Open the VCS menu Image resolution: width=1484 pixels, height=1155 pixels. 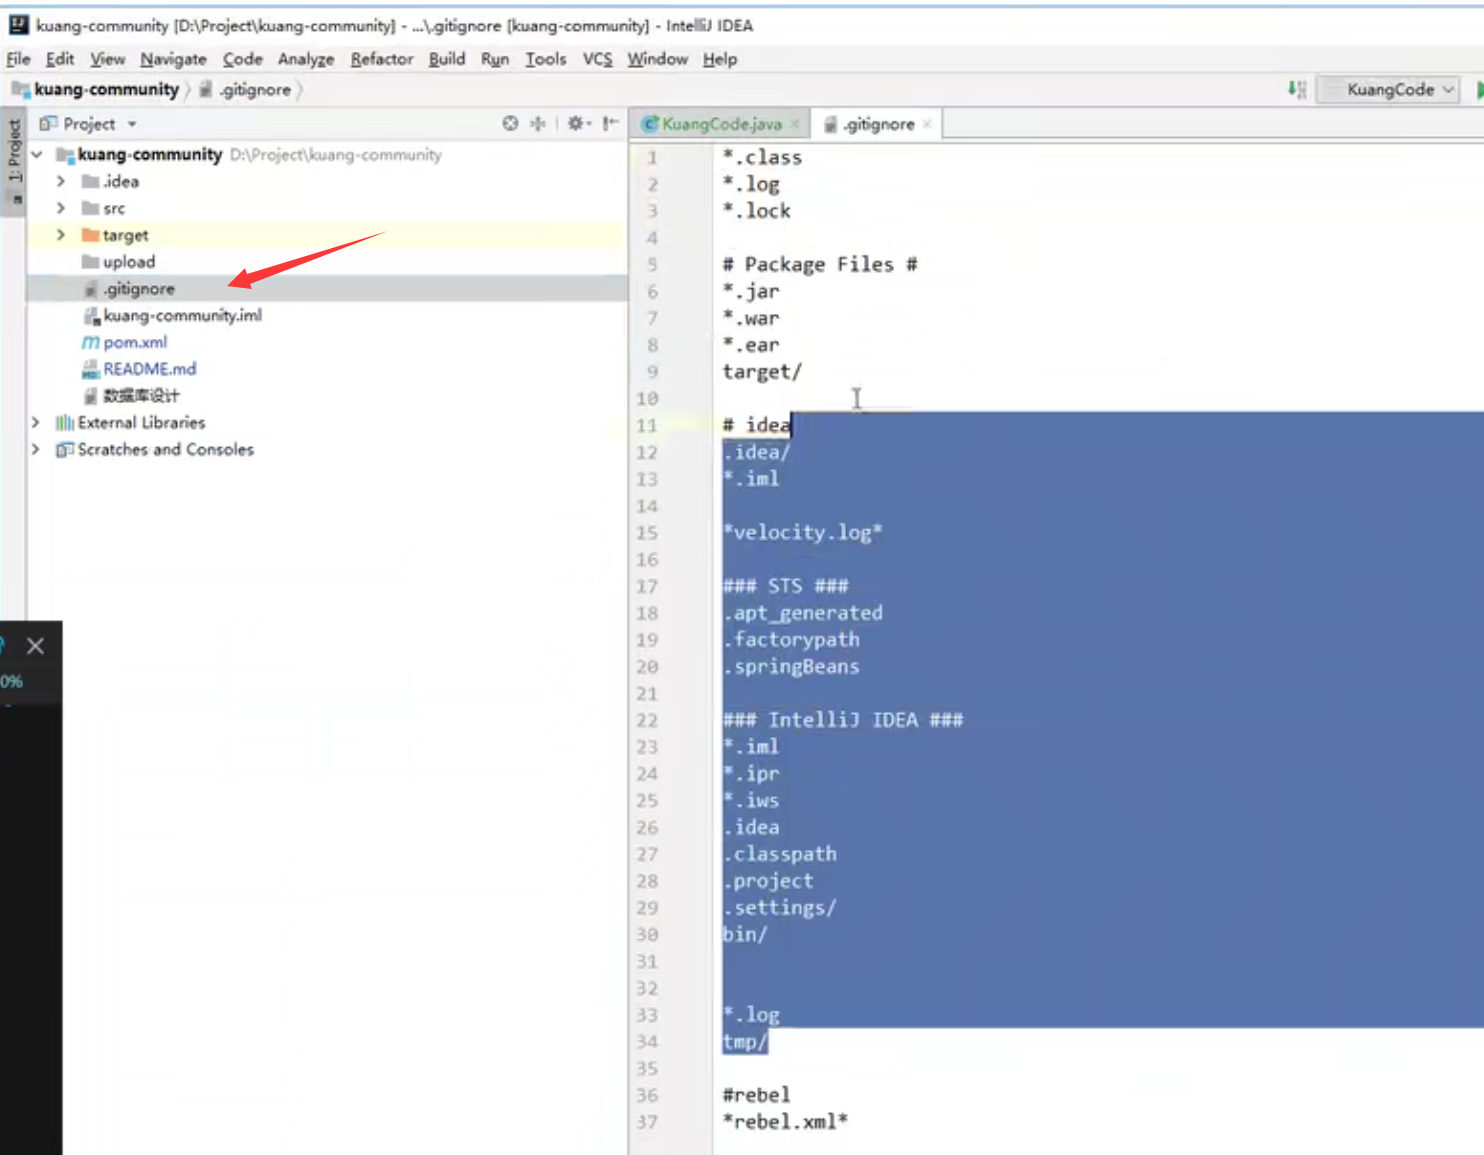597,59
